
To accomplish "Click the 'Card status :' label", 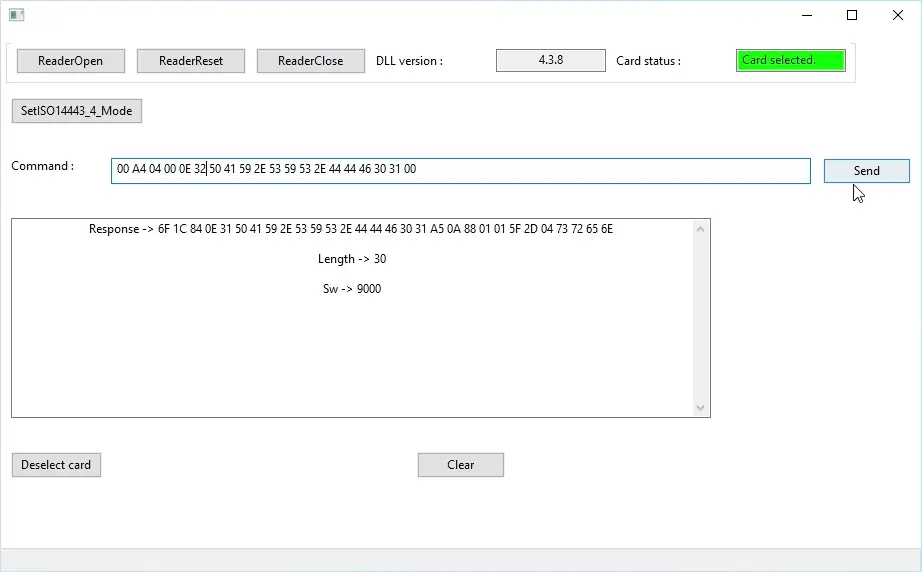I will (x=648, y=61).
